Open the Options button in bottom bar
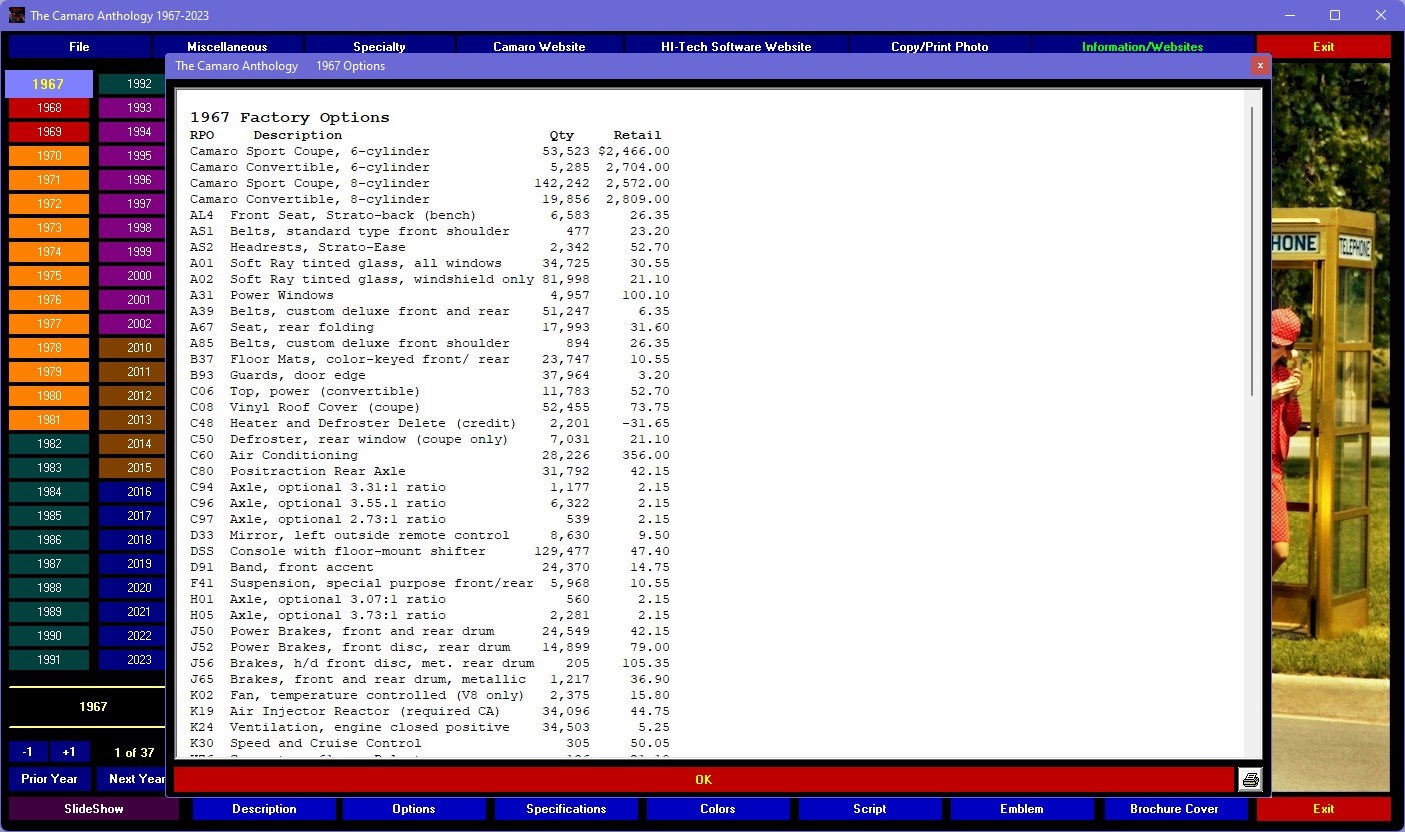 pos(414,809)
